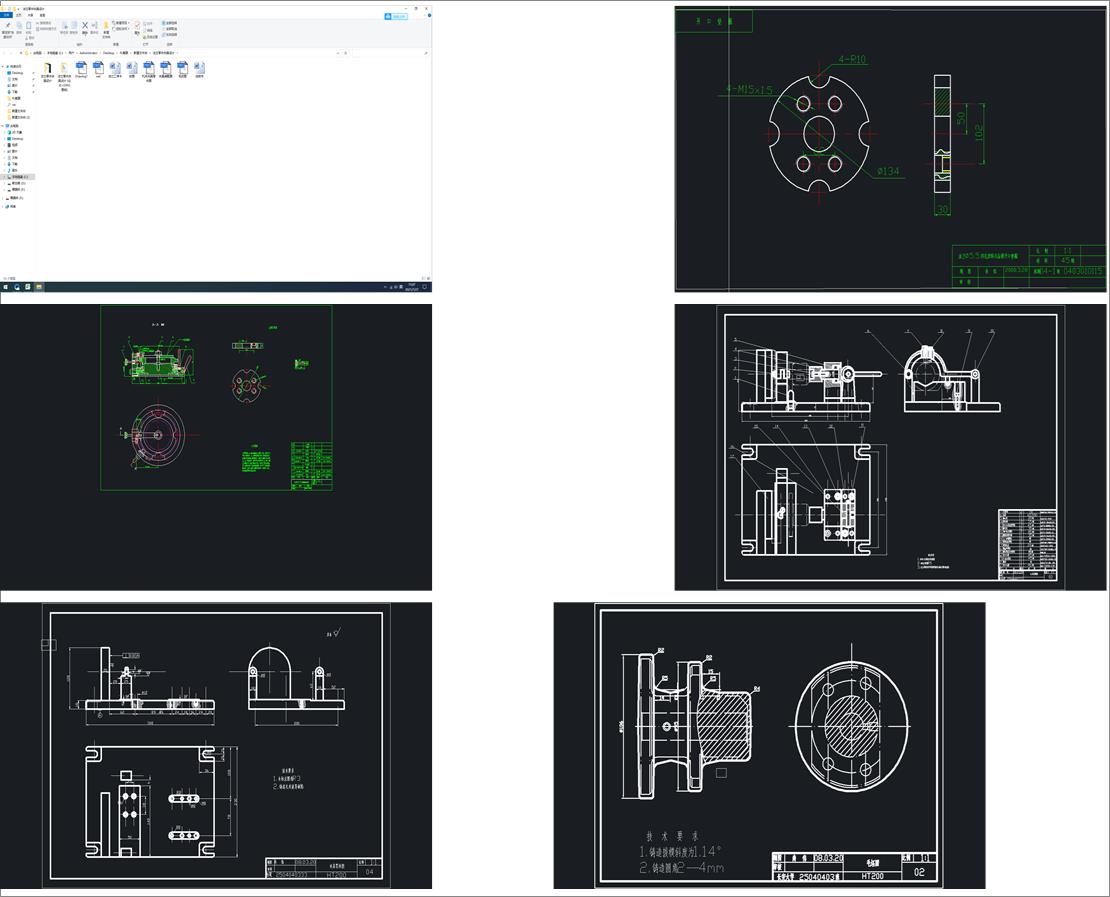1110x897 pixels.
Task: Click the blue Help icon in Explorer
Action: click(429, 16)
